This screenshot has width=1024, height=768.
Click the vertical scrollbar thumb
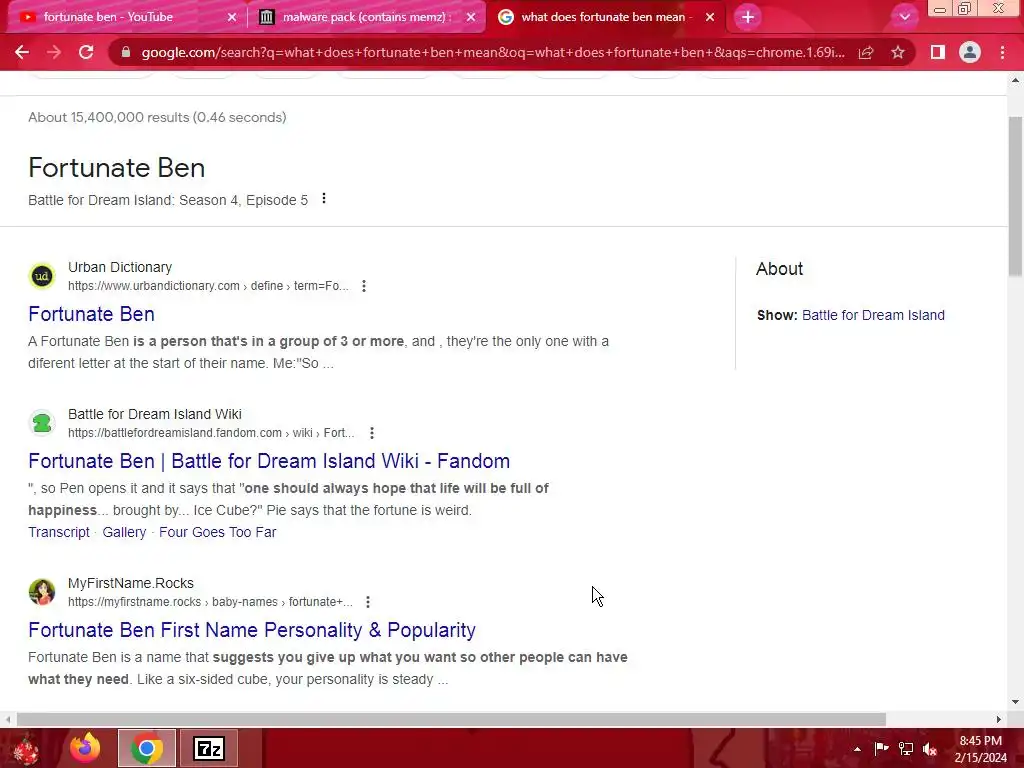[x=1016, y=196]
